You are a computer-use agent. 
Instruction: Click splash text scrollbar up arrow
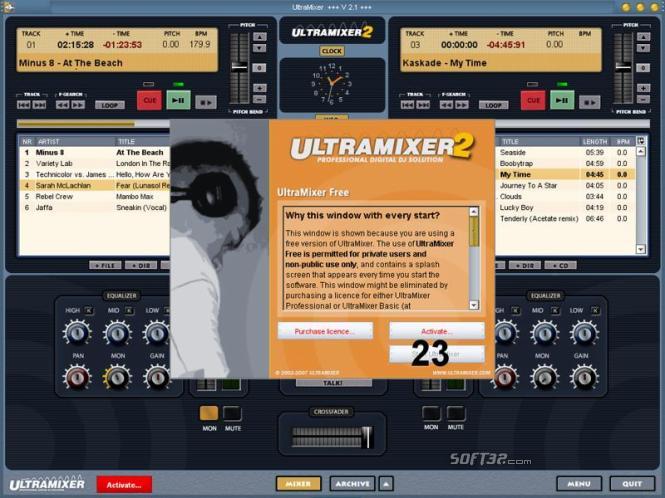(474, 211)
